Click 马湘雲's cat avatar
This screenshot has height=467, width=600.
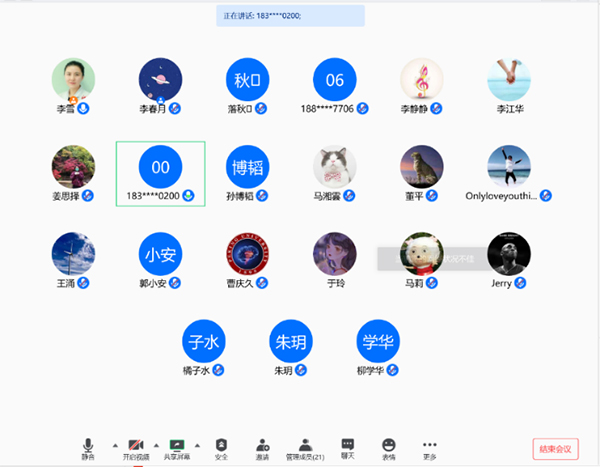pos(335,166)
